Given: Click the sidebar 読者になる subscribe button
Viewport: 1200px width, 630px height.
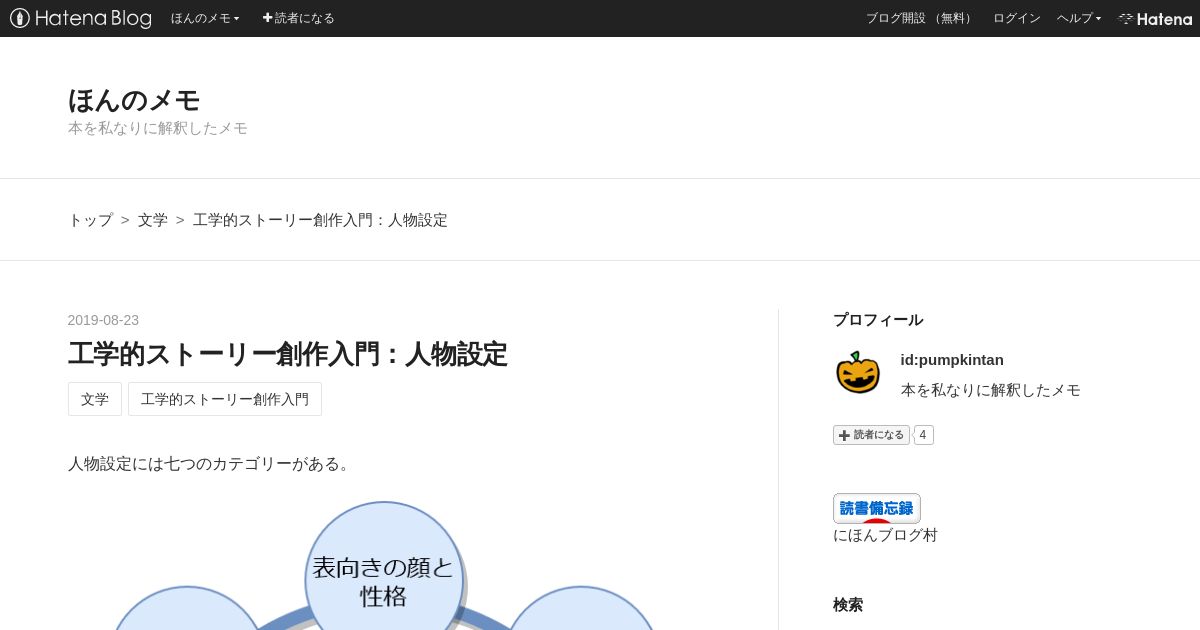Looking at the screenshot, I should [871, 435].
